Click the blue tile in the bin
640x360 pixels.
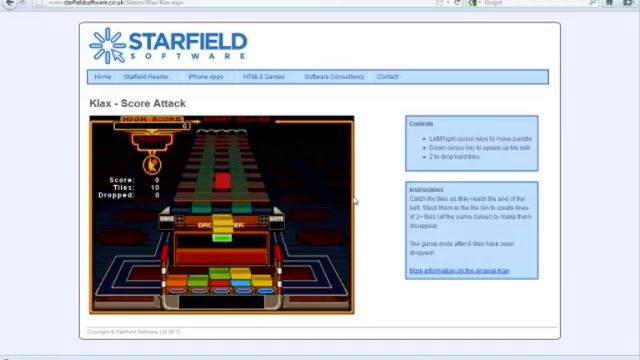(240, 282)
